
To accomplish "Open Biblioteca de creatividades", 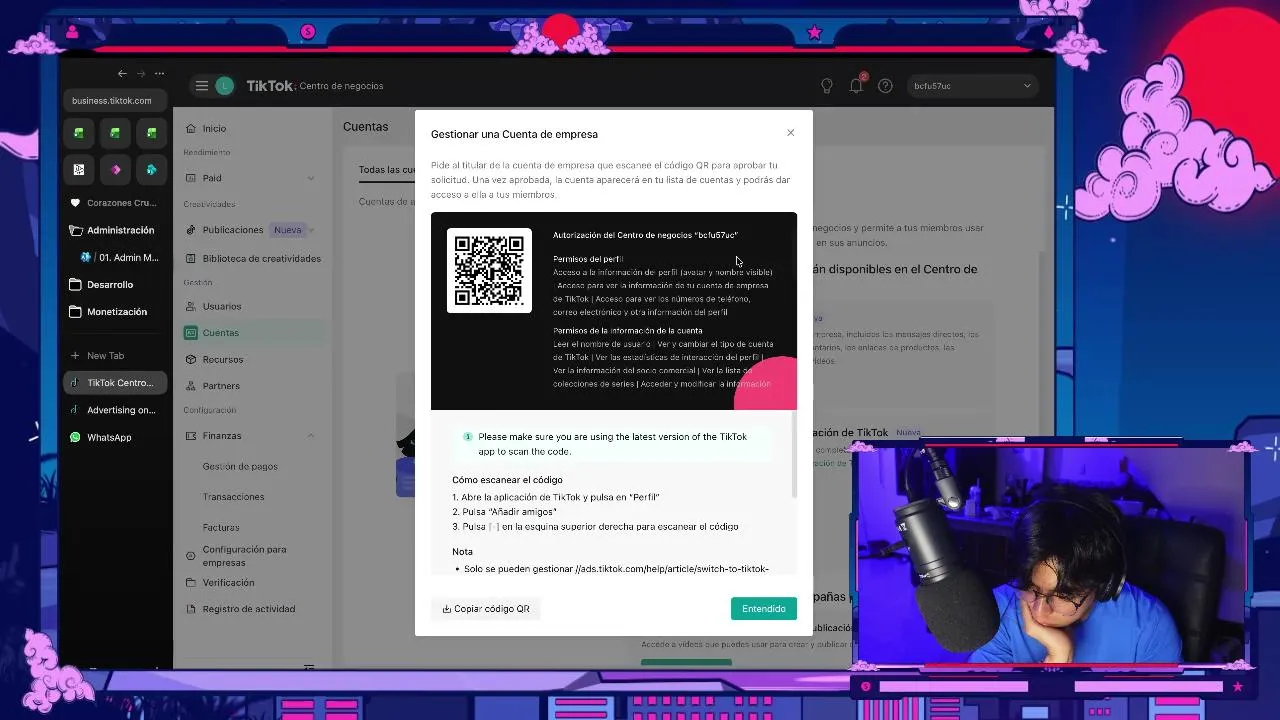I will 261,258.
